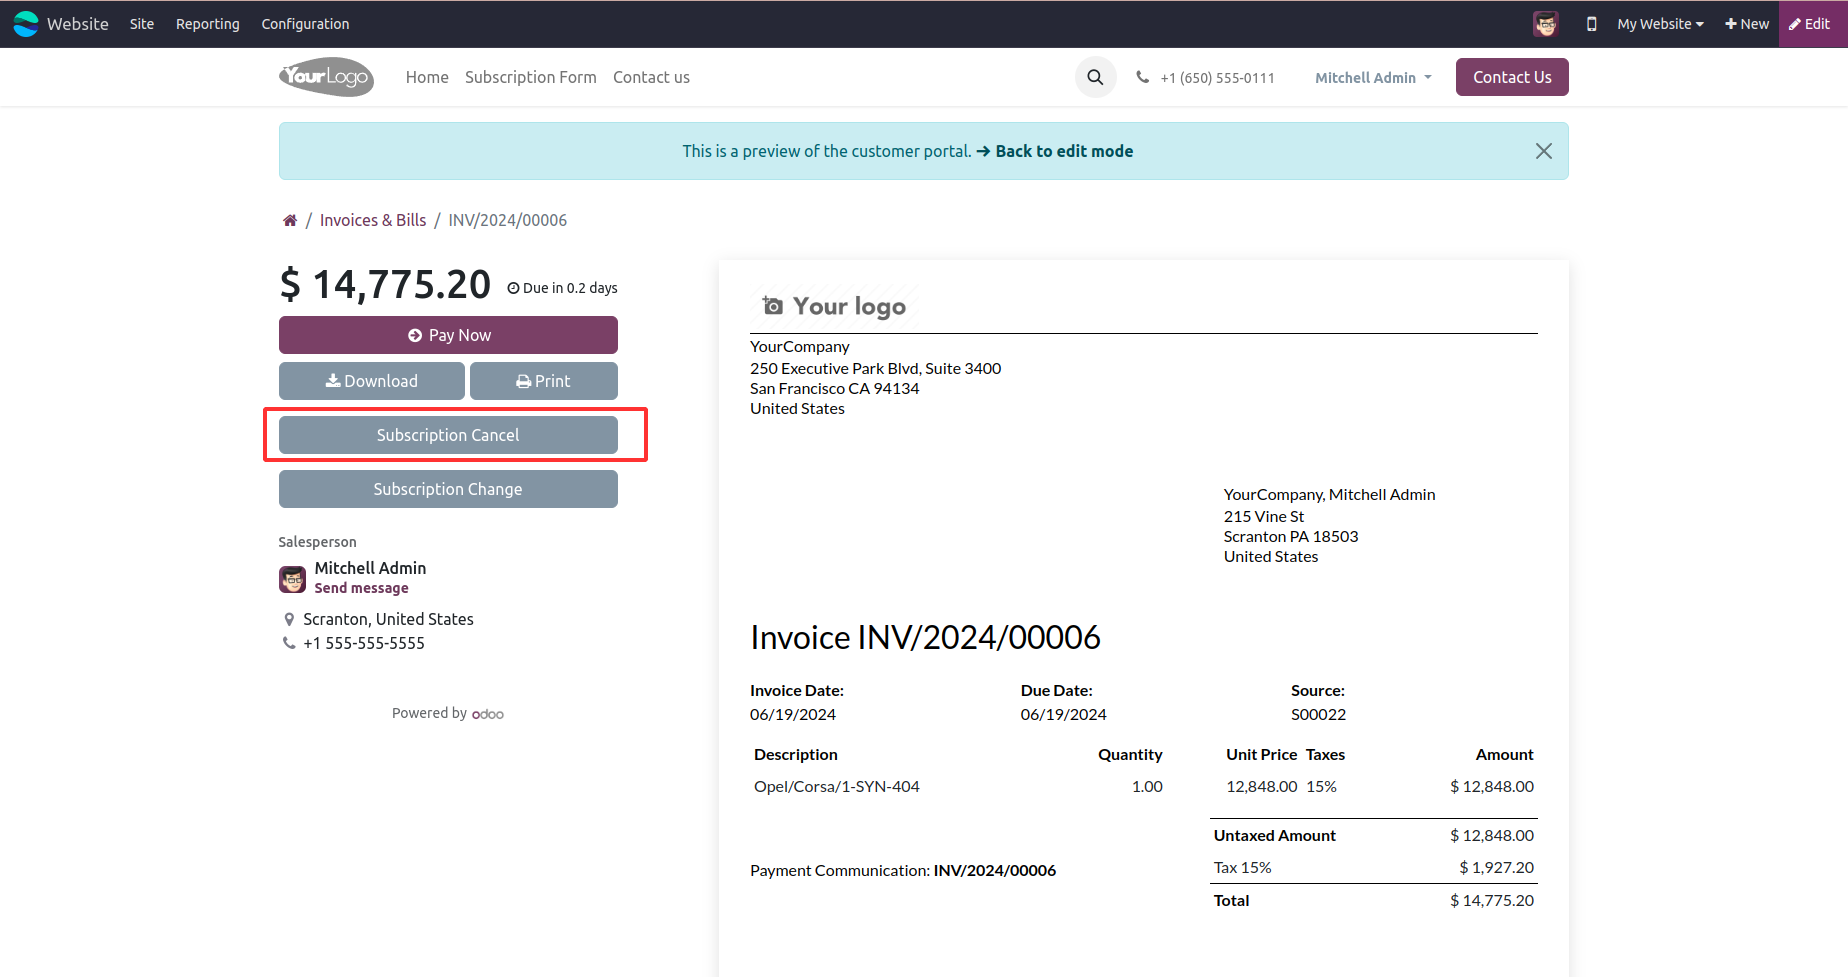Download the invoice
This screenshot has width=1848, height=977.
371,381
